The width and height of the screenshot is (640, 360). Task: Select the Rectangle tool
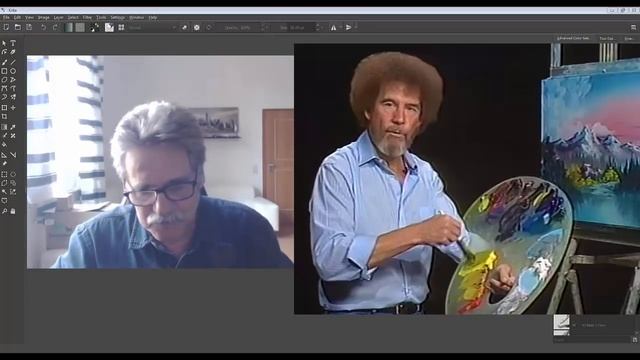coord(4,71)
